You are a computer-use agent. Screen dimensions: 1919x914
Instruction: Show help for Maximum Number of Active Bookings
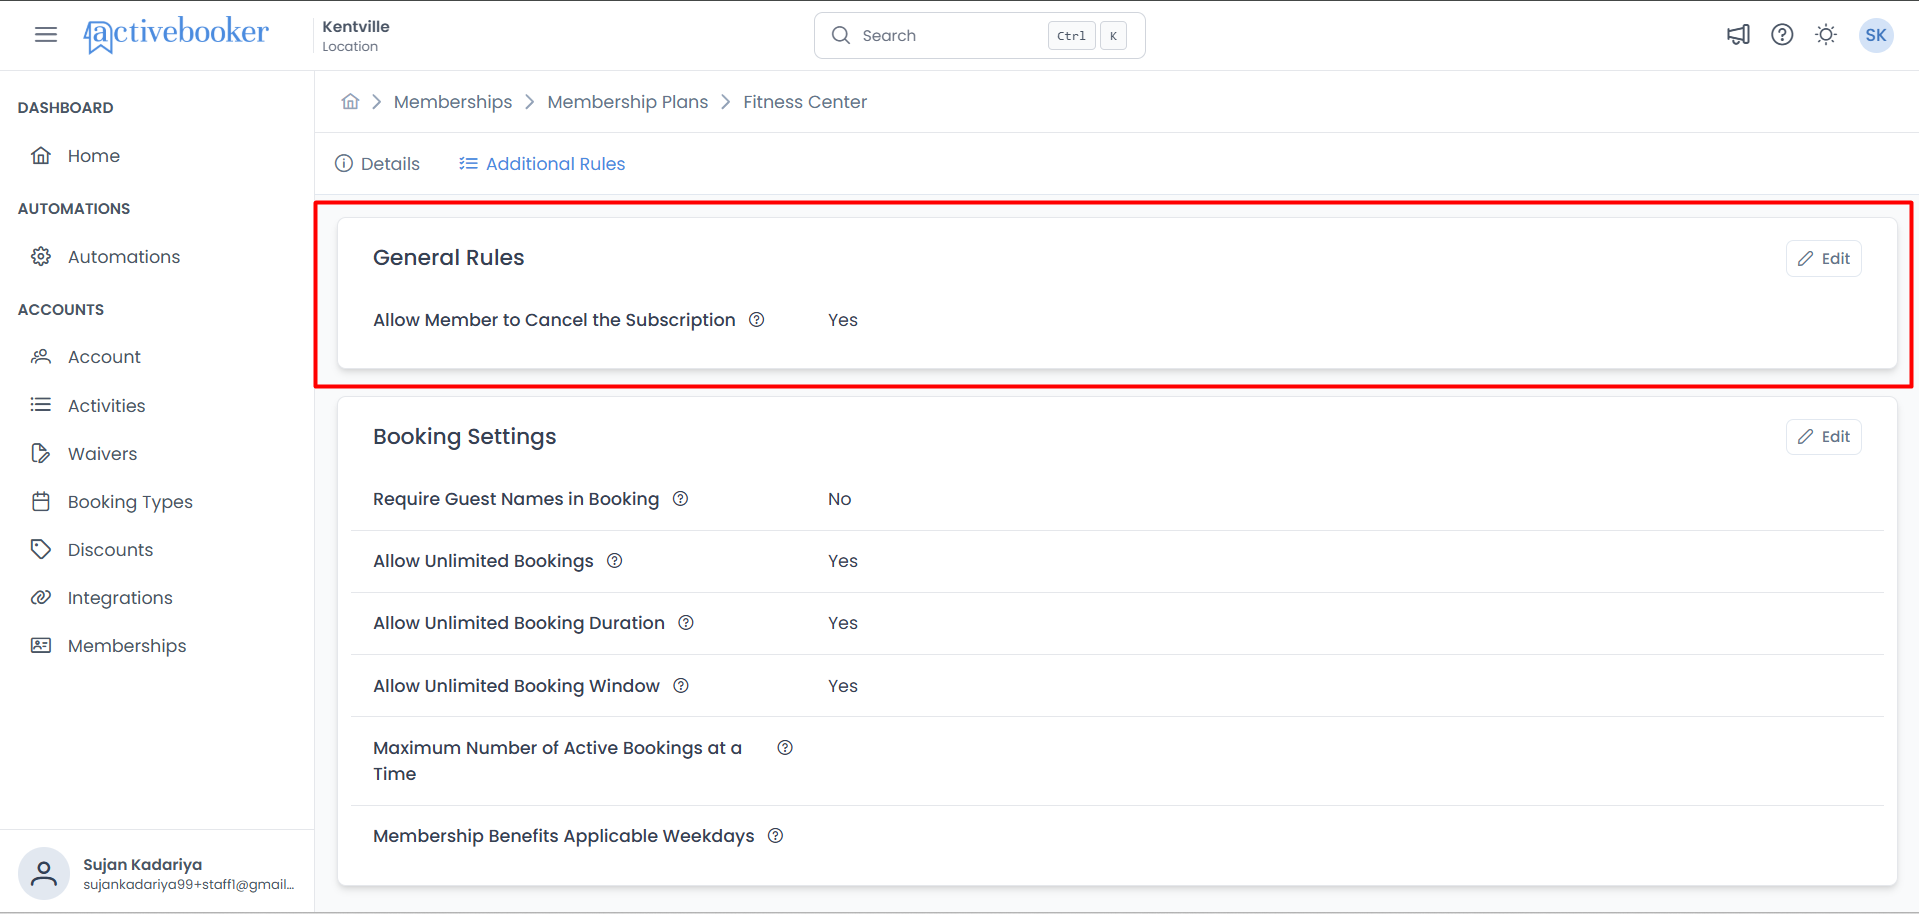point(785,748)
